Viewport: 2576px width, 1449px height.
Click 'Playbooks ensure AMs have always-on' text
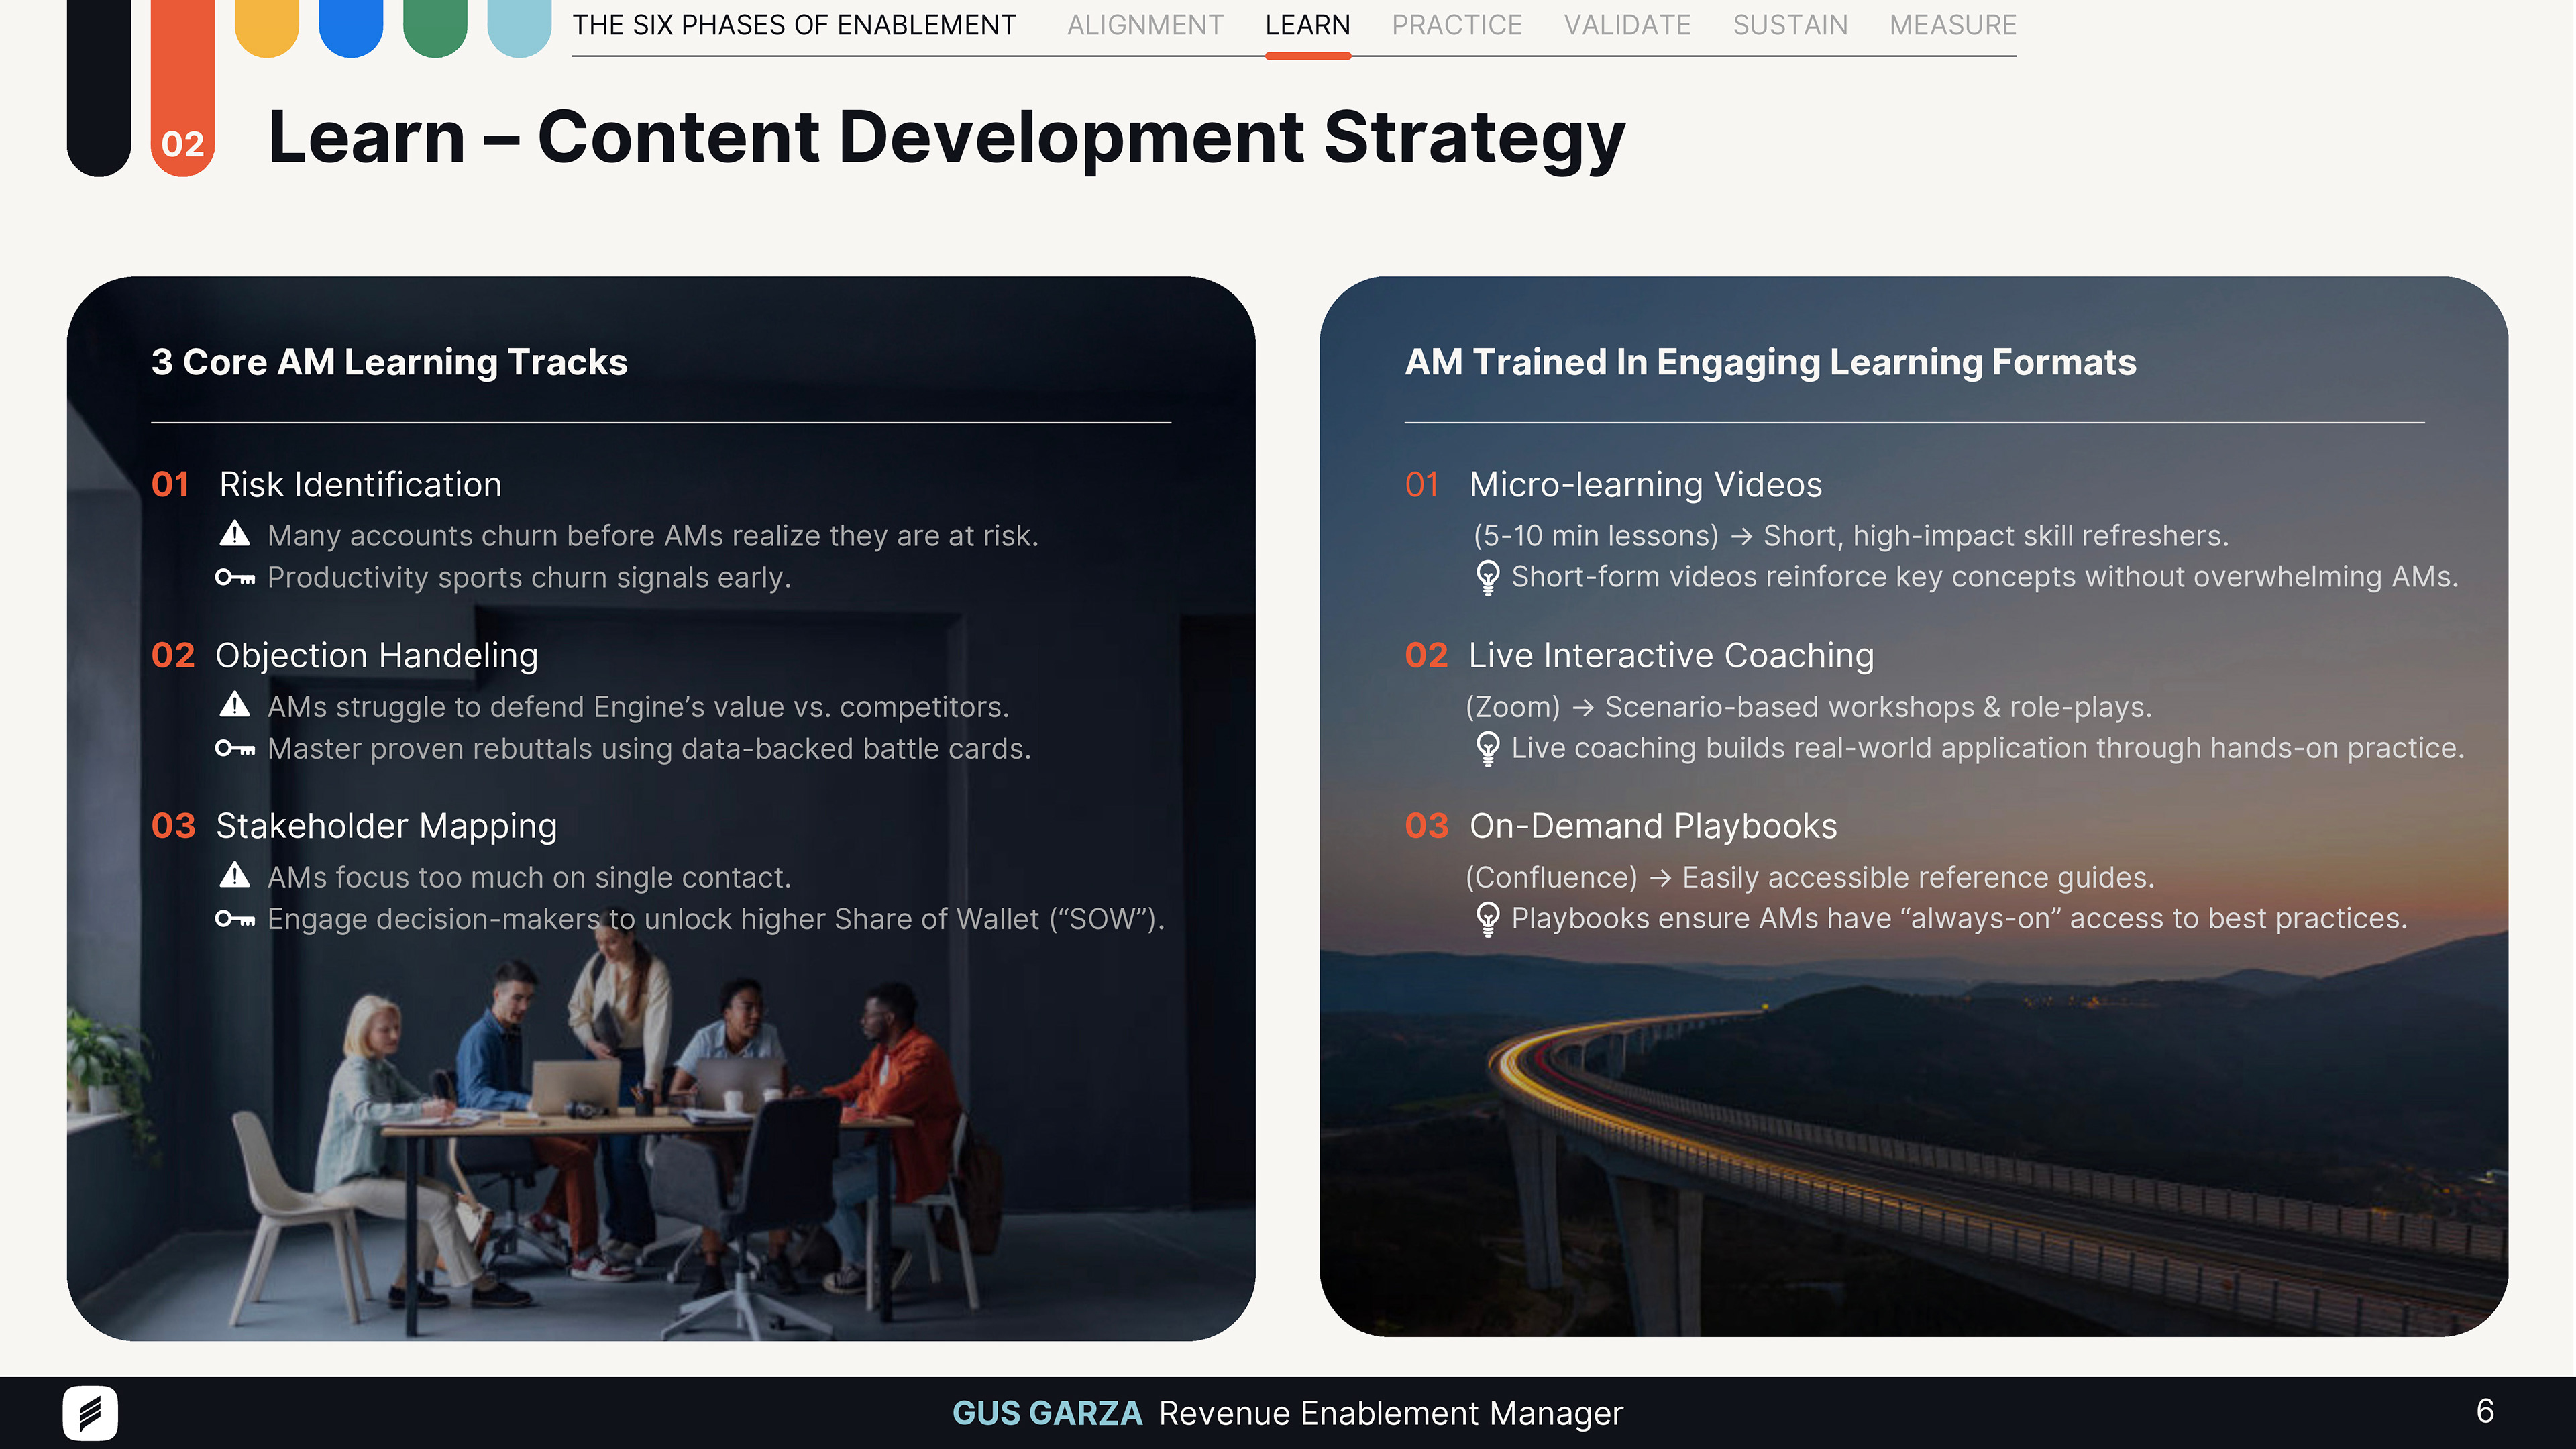coord(1959,919)
